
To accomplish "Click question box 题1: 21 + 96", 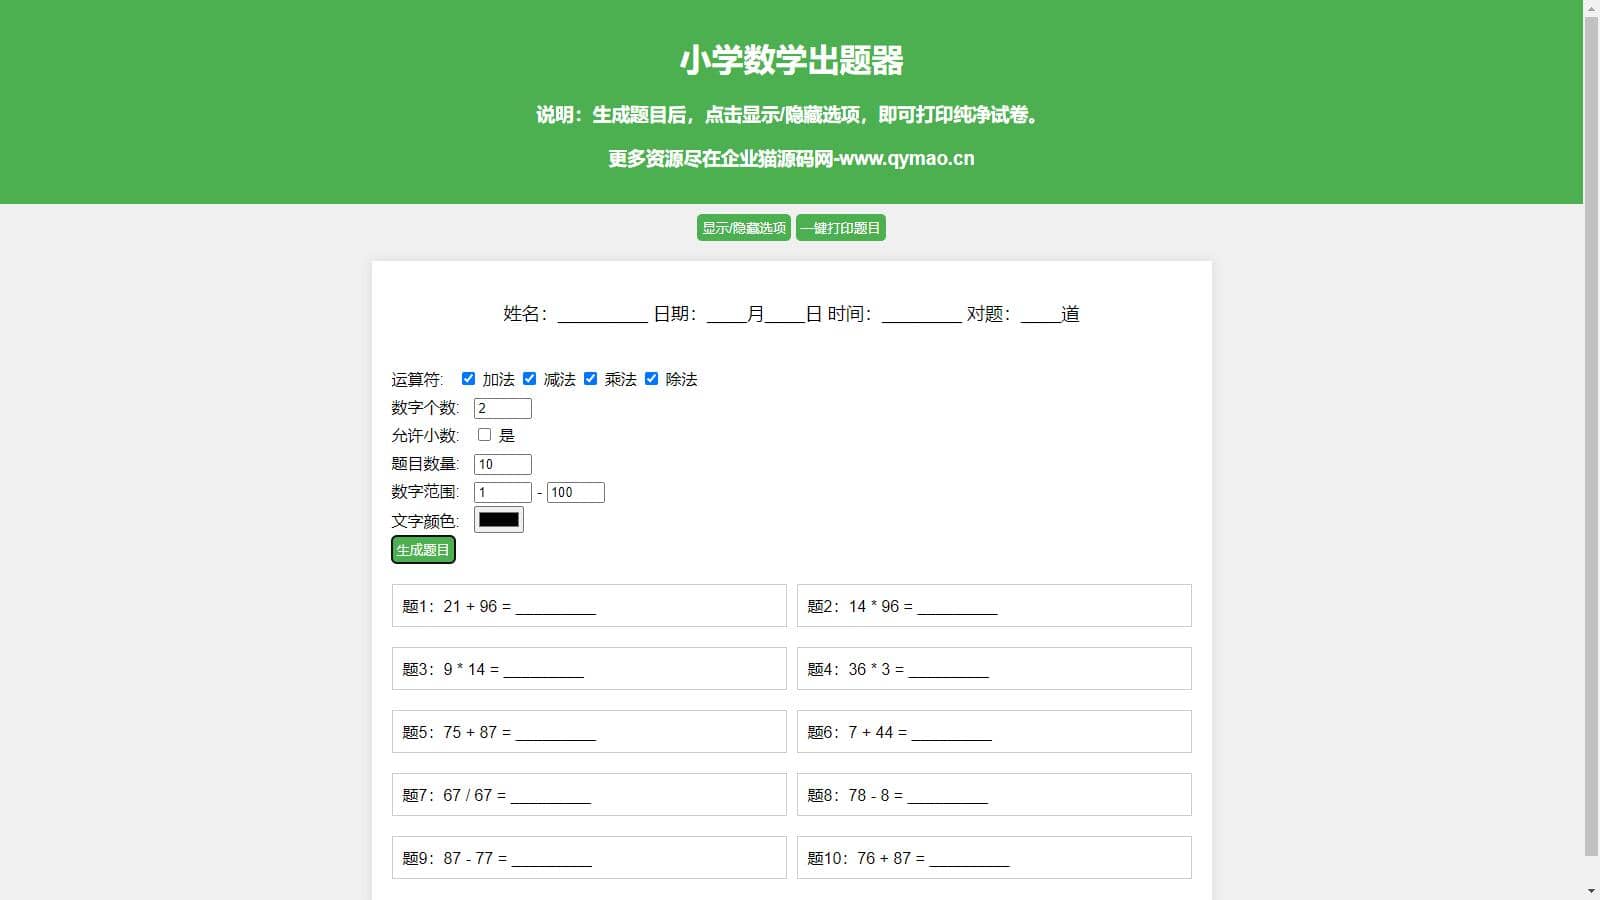I will click(589, 606).
